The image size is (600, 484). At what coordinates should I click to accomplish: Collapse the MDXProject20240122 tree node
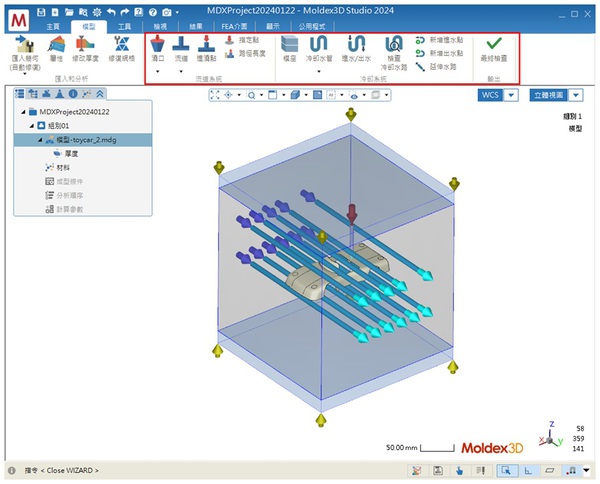(x=22, y=112)
